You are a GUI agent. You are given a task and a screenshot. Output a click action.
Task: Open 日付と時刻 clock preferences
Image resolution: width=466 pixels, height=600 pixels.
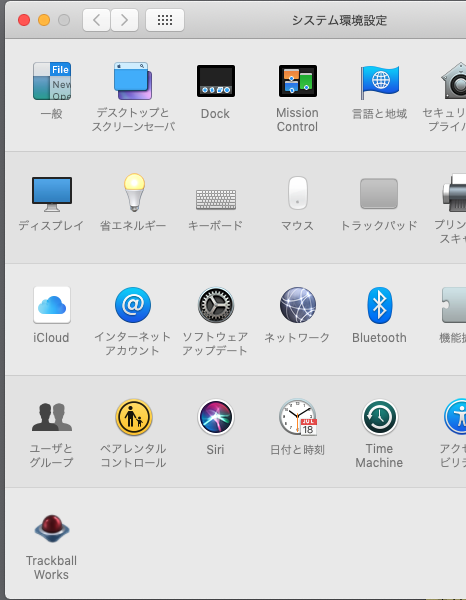coord(298,417)
